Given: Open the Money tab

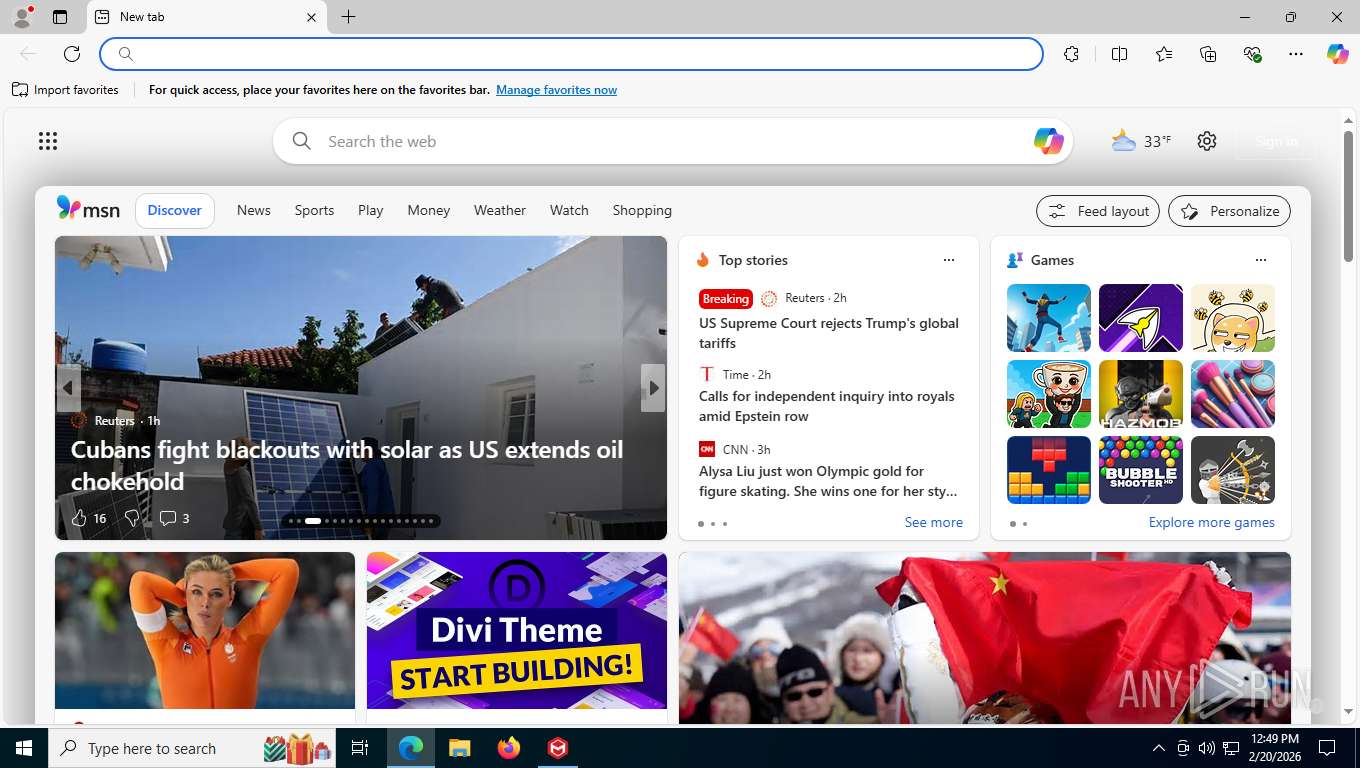Looking at the screenshot, I should tap(429, 210).
